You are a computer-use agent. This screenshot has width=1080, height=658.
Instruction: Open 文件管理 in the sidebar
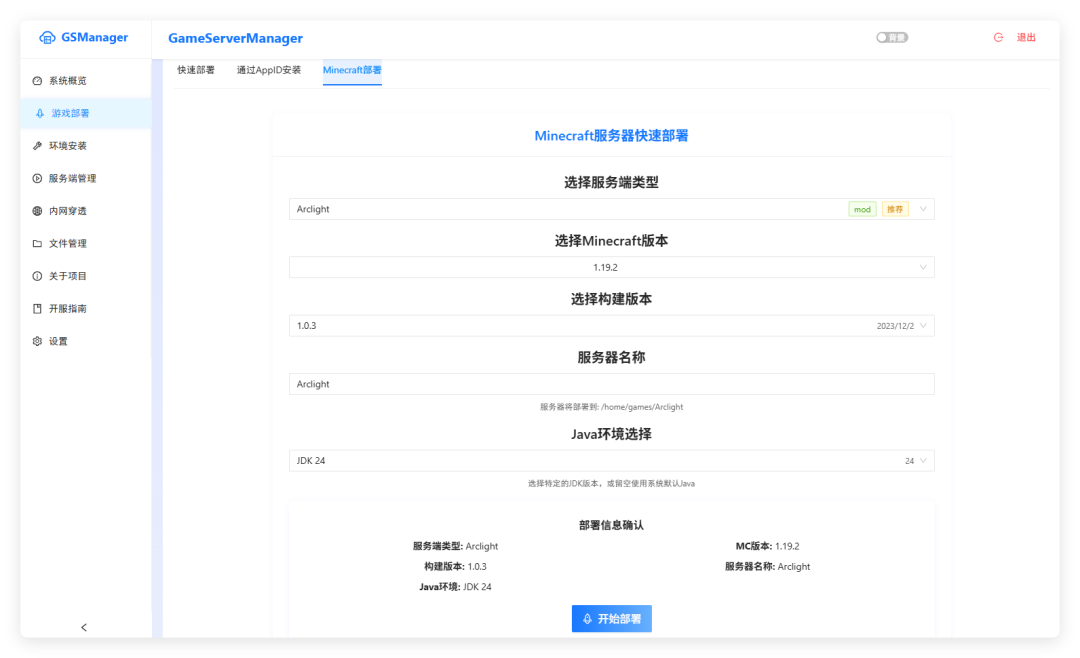coord(86,243)
